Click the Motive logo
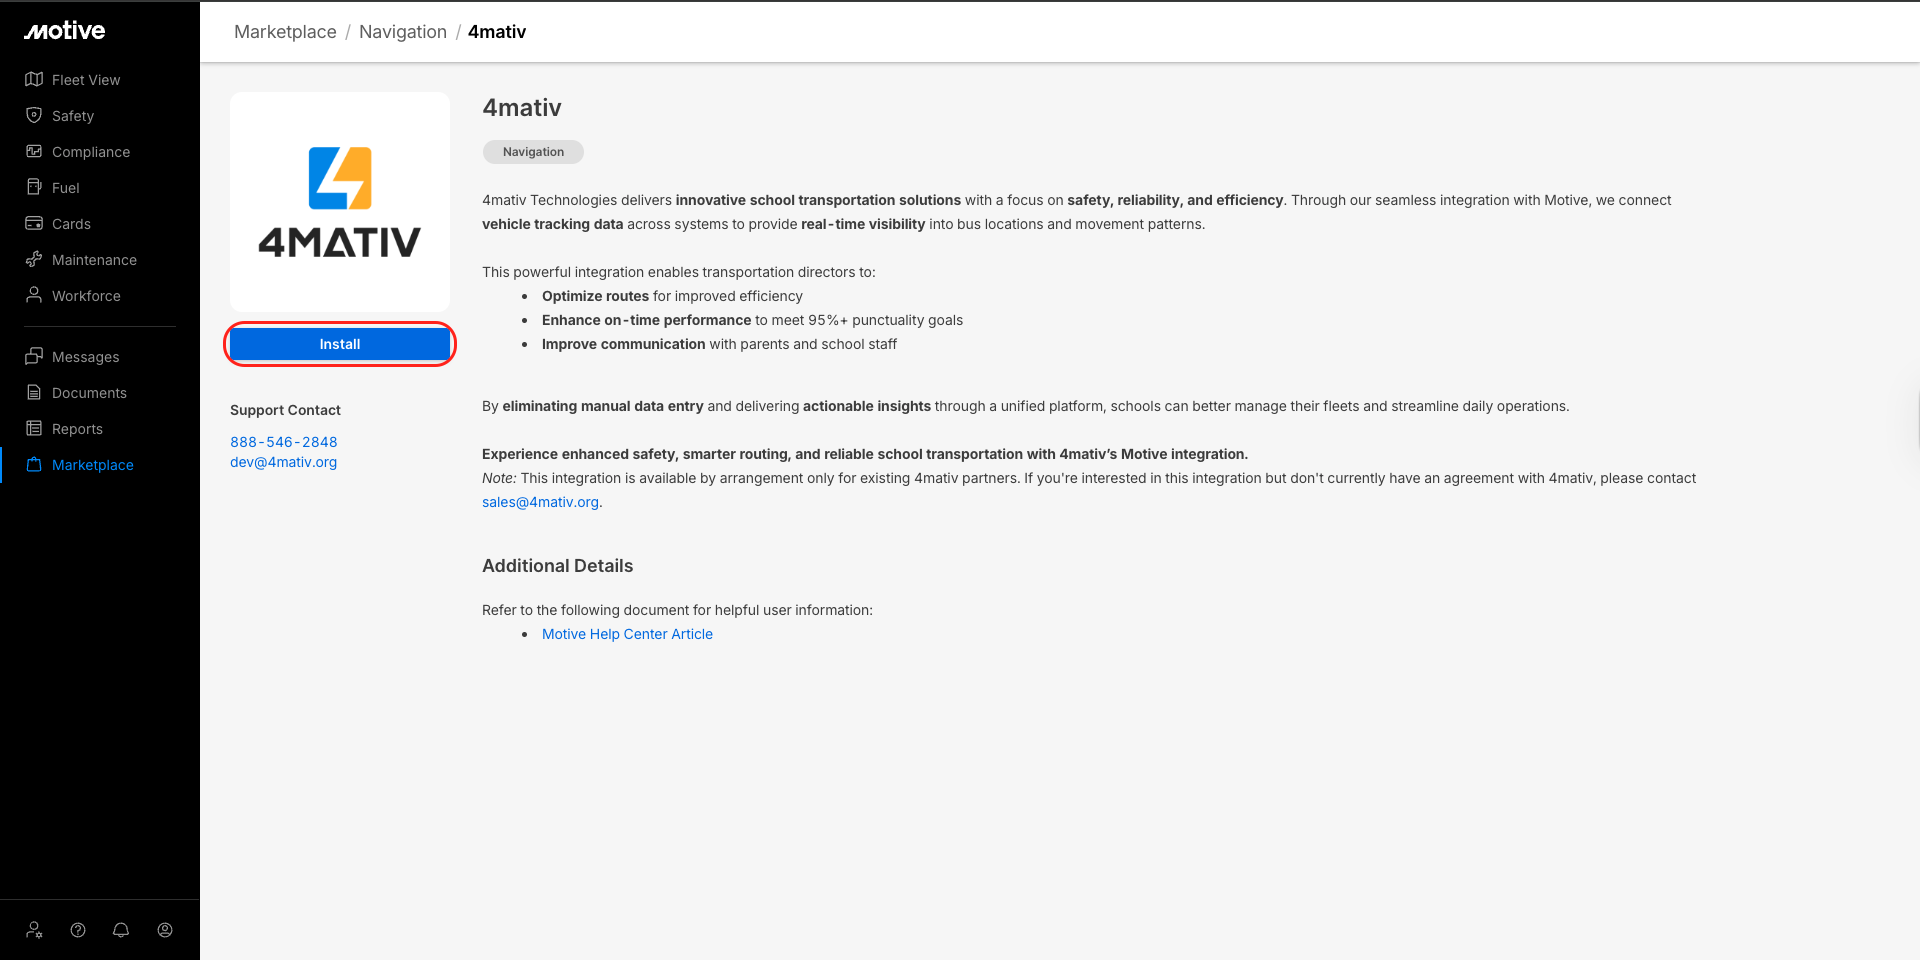 (65, 31)
